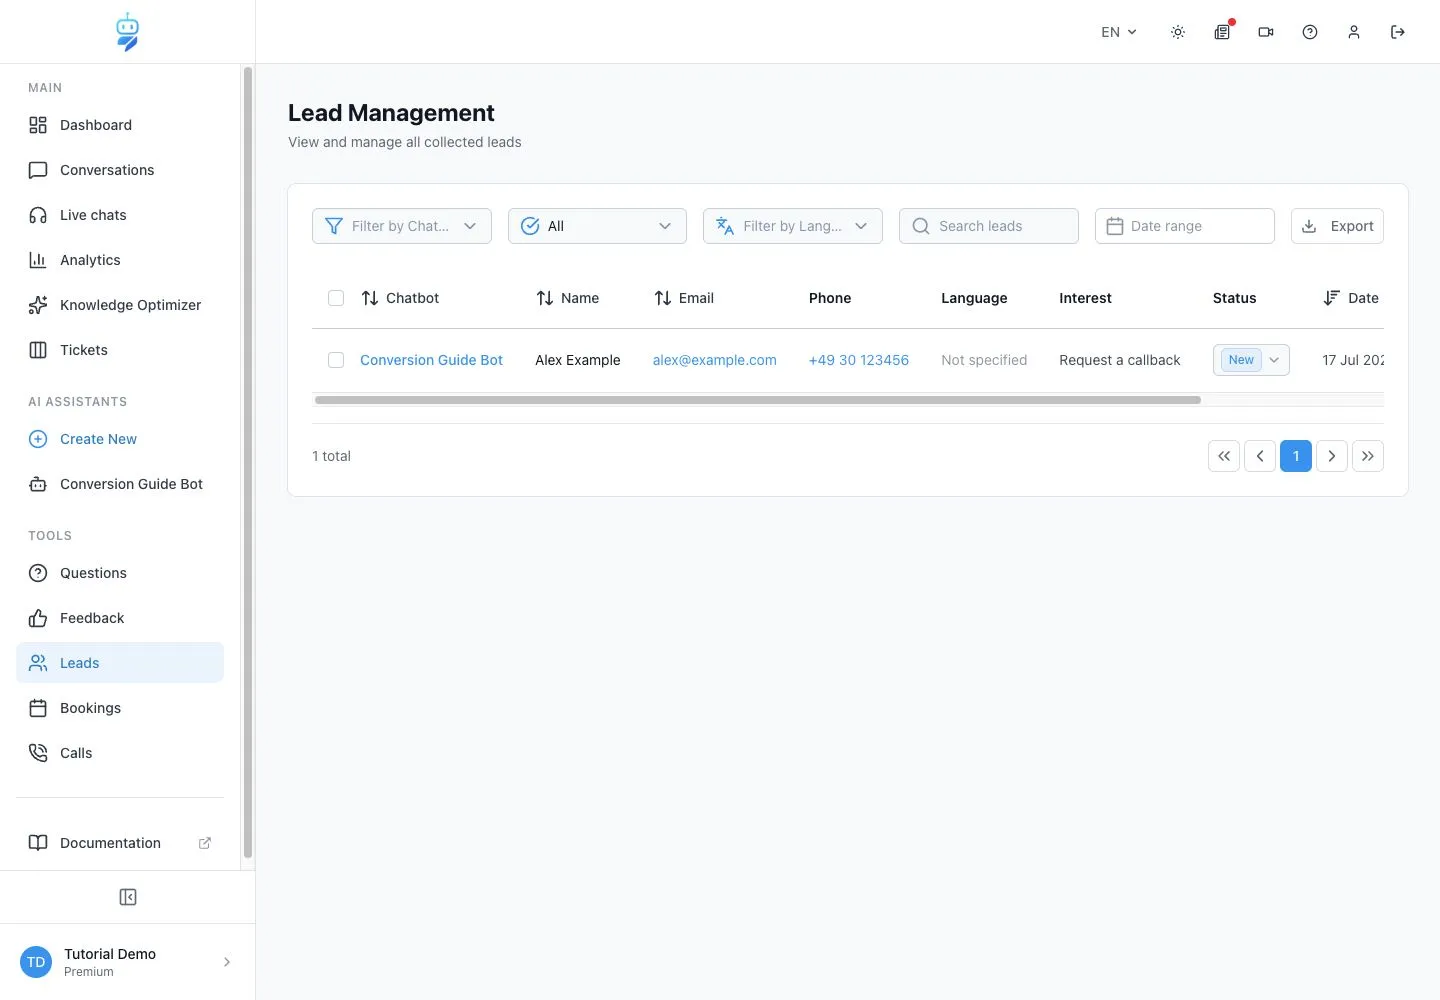Open the Date range picker field
This screenshot has width=1440, height=1000.
coord(1185,226)
